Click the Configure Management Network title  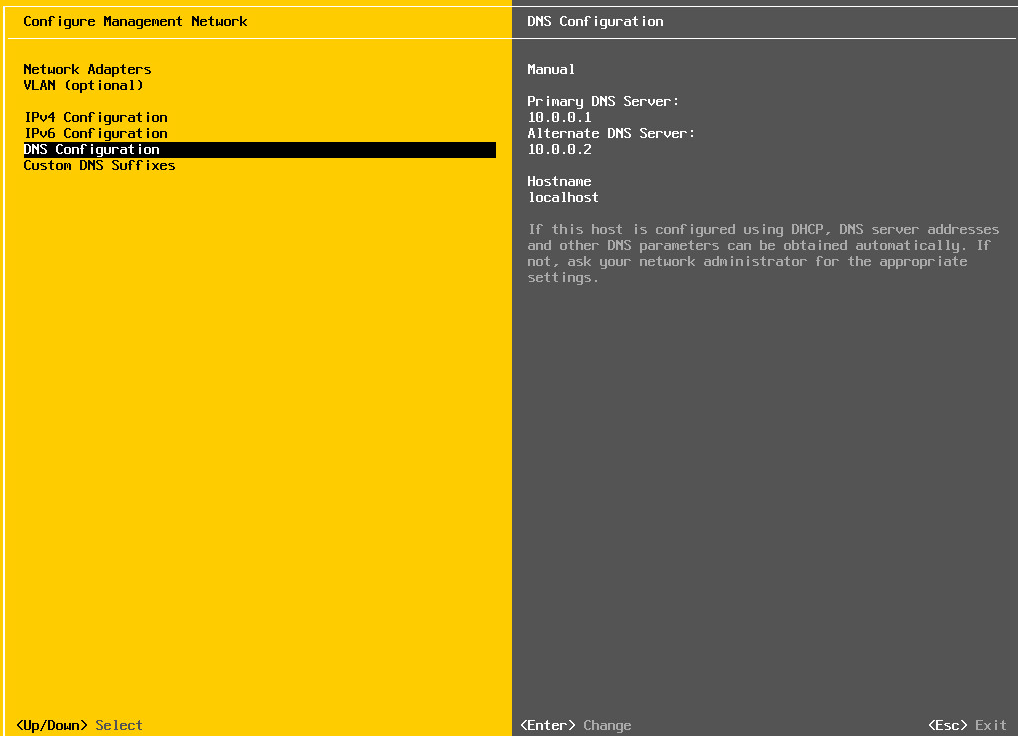[135, 21]
